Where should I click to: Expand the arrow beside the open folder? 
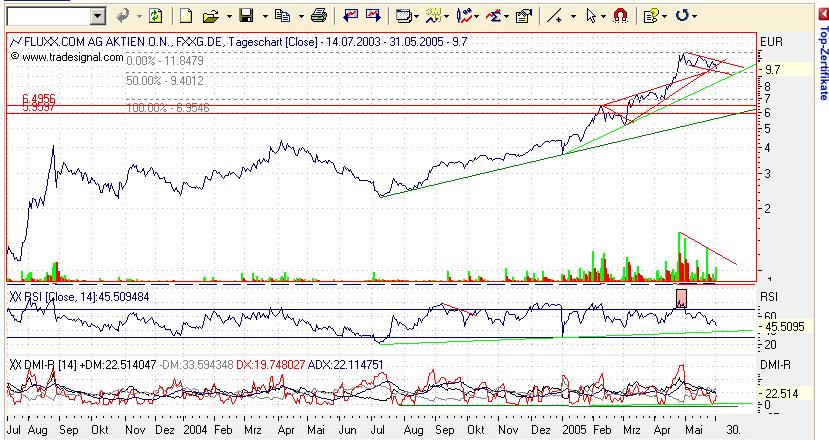coord(229,17)
